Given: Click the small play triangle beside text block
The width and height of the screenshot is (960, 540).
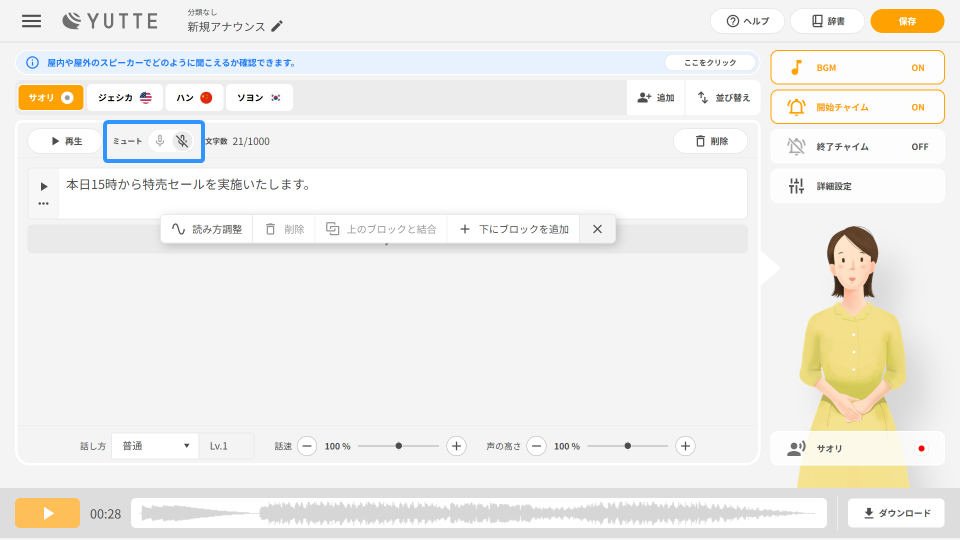Looking at the screenshot, I should click(43, 186).
